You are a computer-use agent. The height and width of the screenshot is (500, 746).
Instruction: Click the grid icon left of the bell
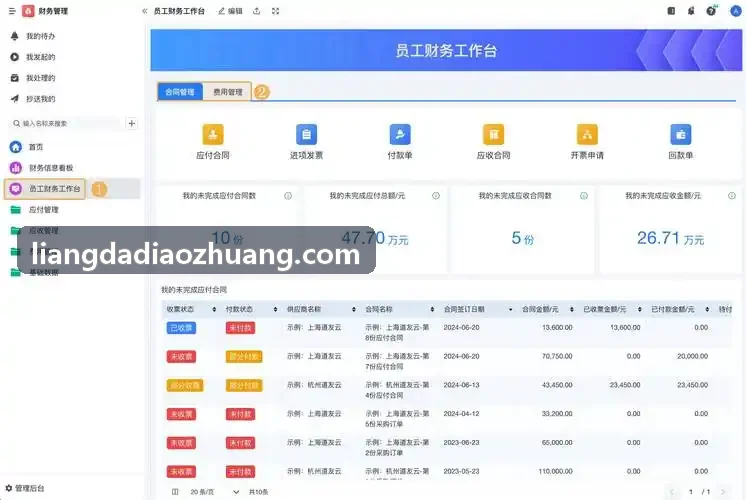click(x=671, y=11)
